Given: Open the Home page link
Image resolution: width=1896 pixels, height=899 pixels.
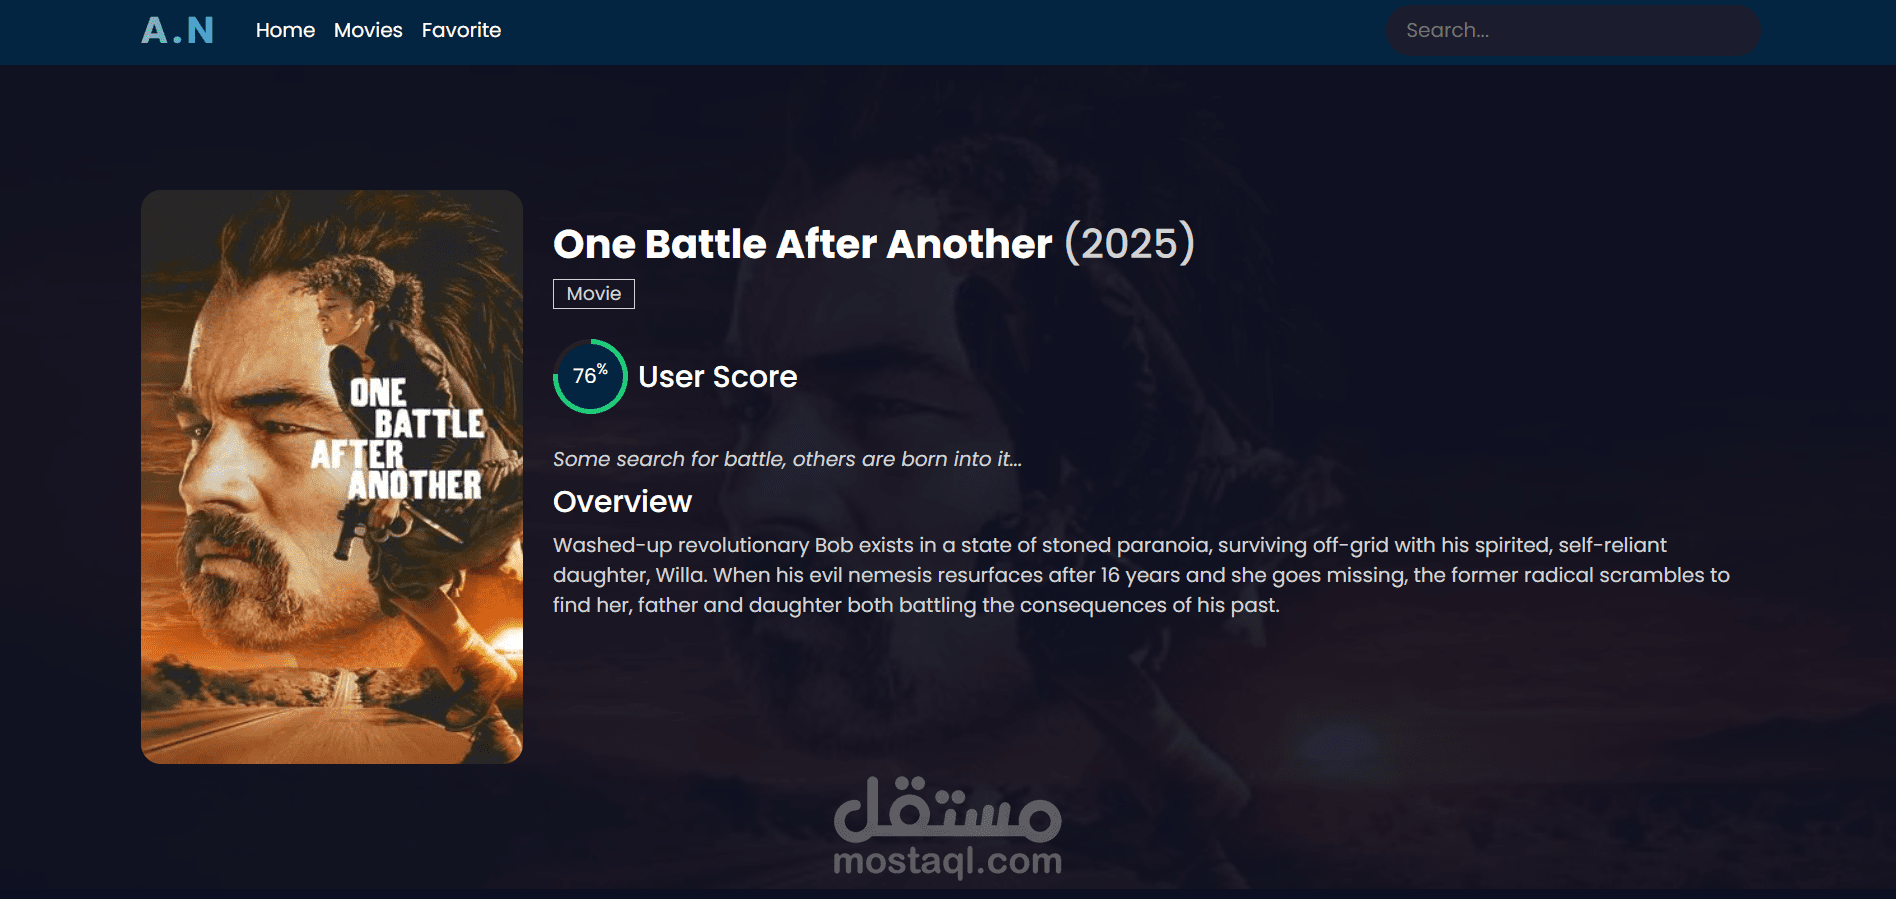Looking at the screenshot, I should click(285, 30).
